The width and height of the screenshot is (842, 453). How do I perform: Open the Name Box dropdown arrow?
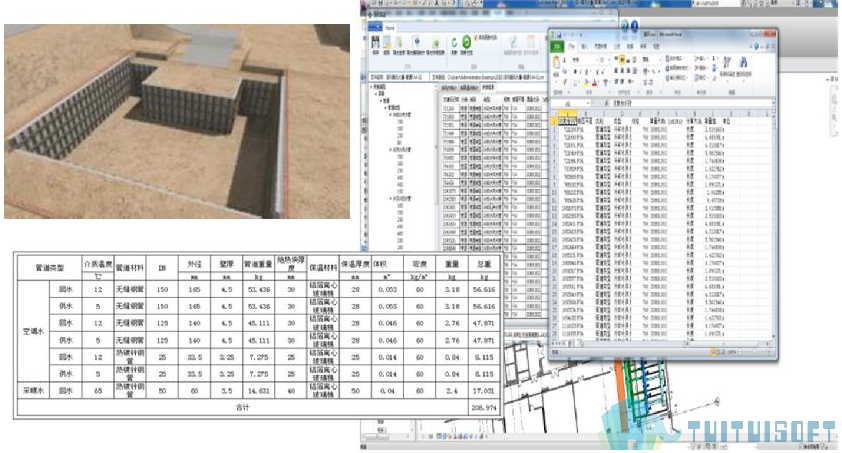587,103
